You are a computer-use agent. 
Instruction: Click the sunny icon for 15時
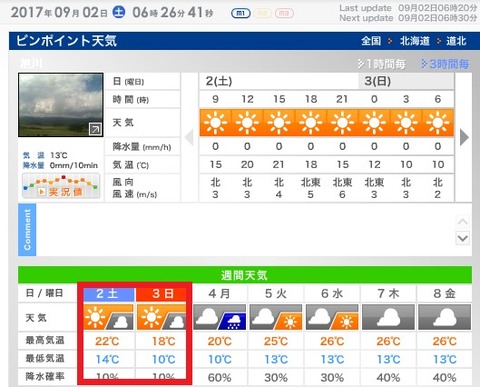pyautogui.click(x=279, y=122)
